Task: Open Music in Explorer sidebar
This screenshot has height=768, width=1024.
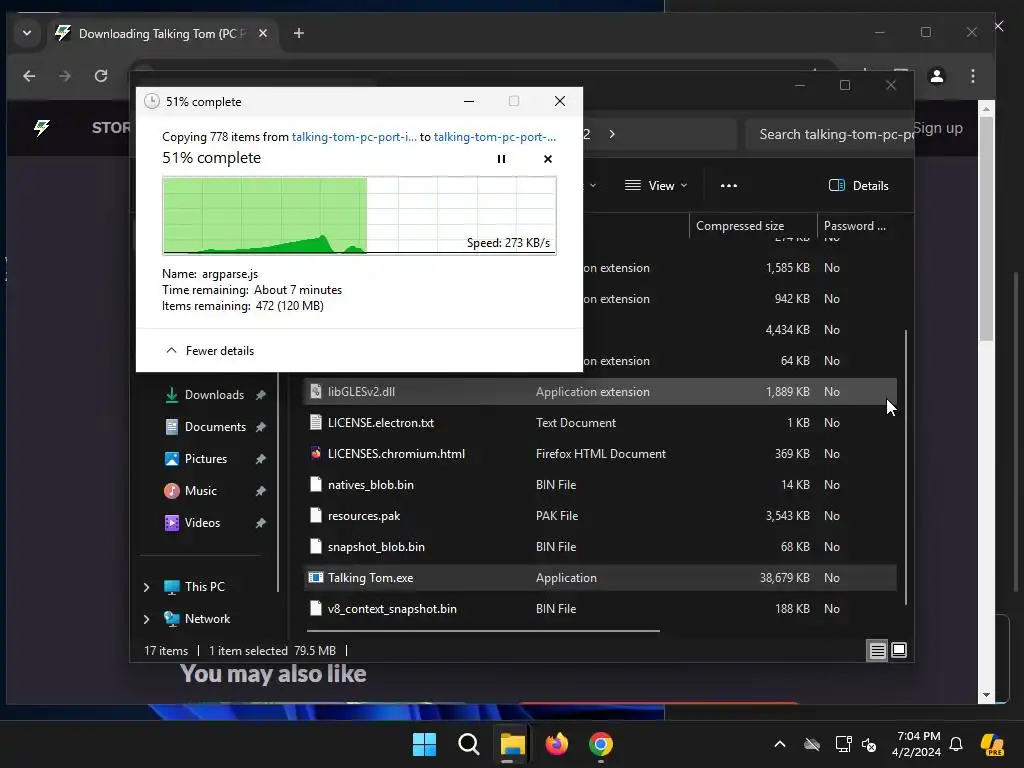Action: (200, 490)
